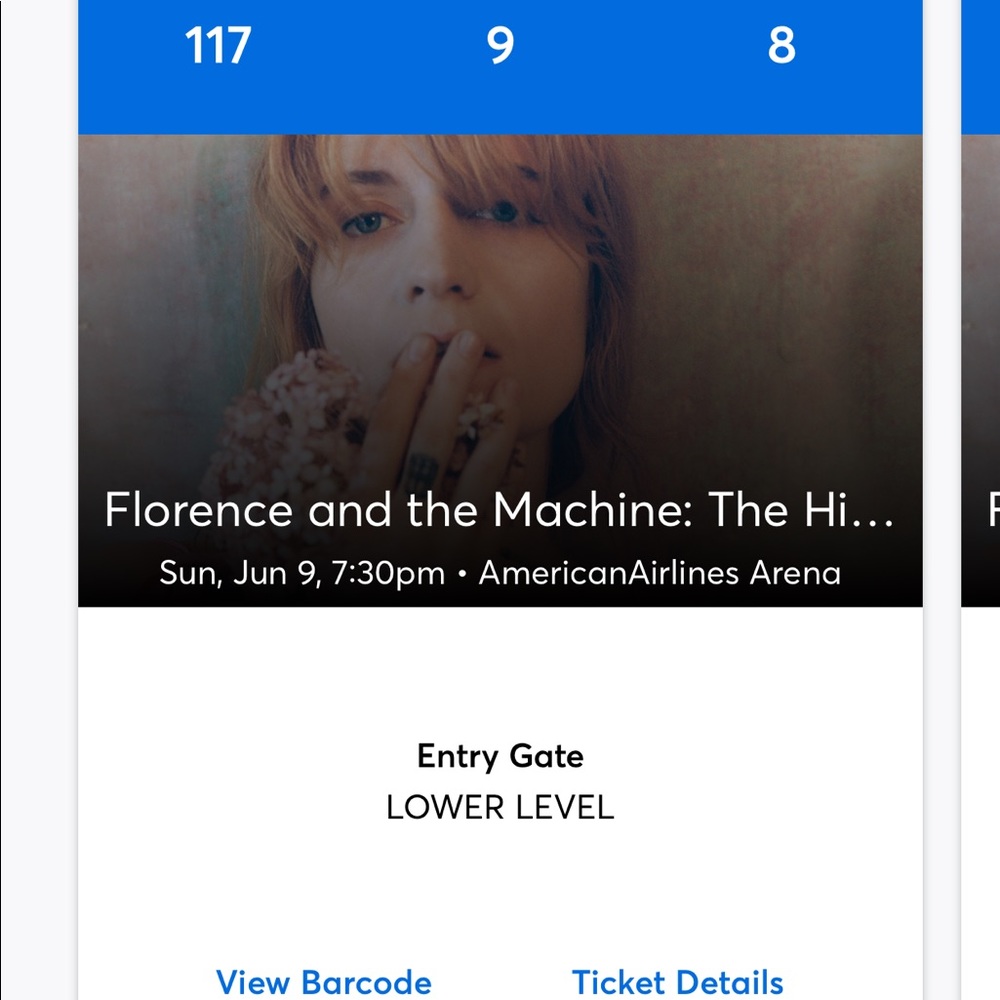This screenshot has height=1000, width=1000.
Task: Open Ticket Details
Action: (x=676, y=982)
